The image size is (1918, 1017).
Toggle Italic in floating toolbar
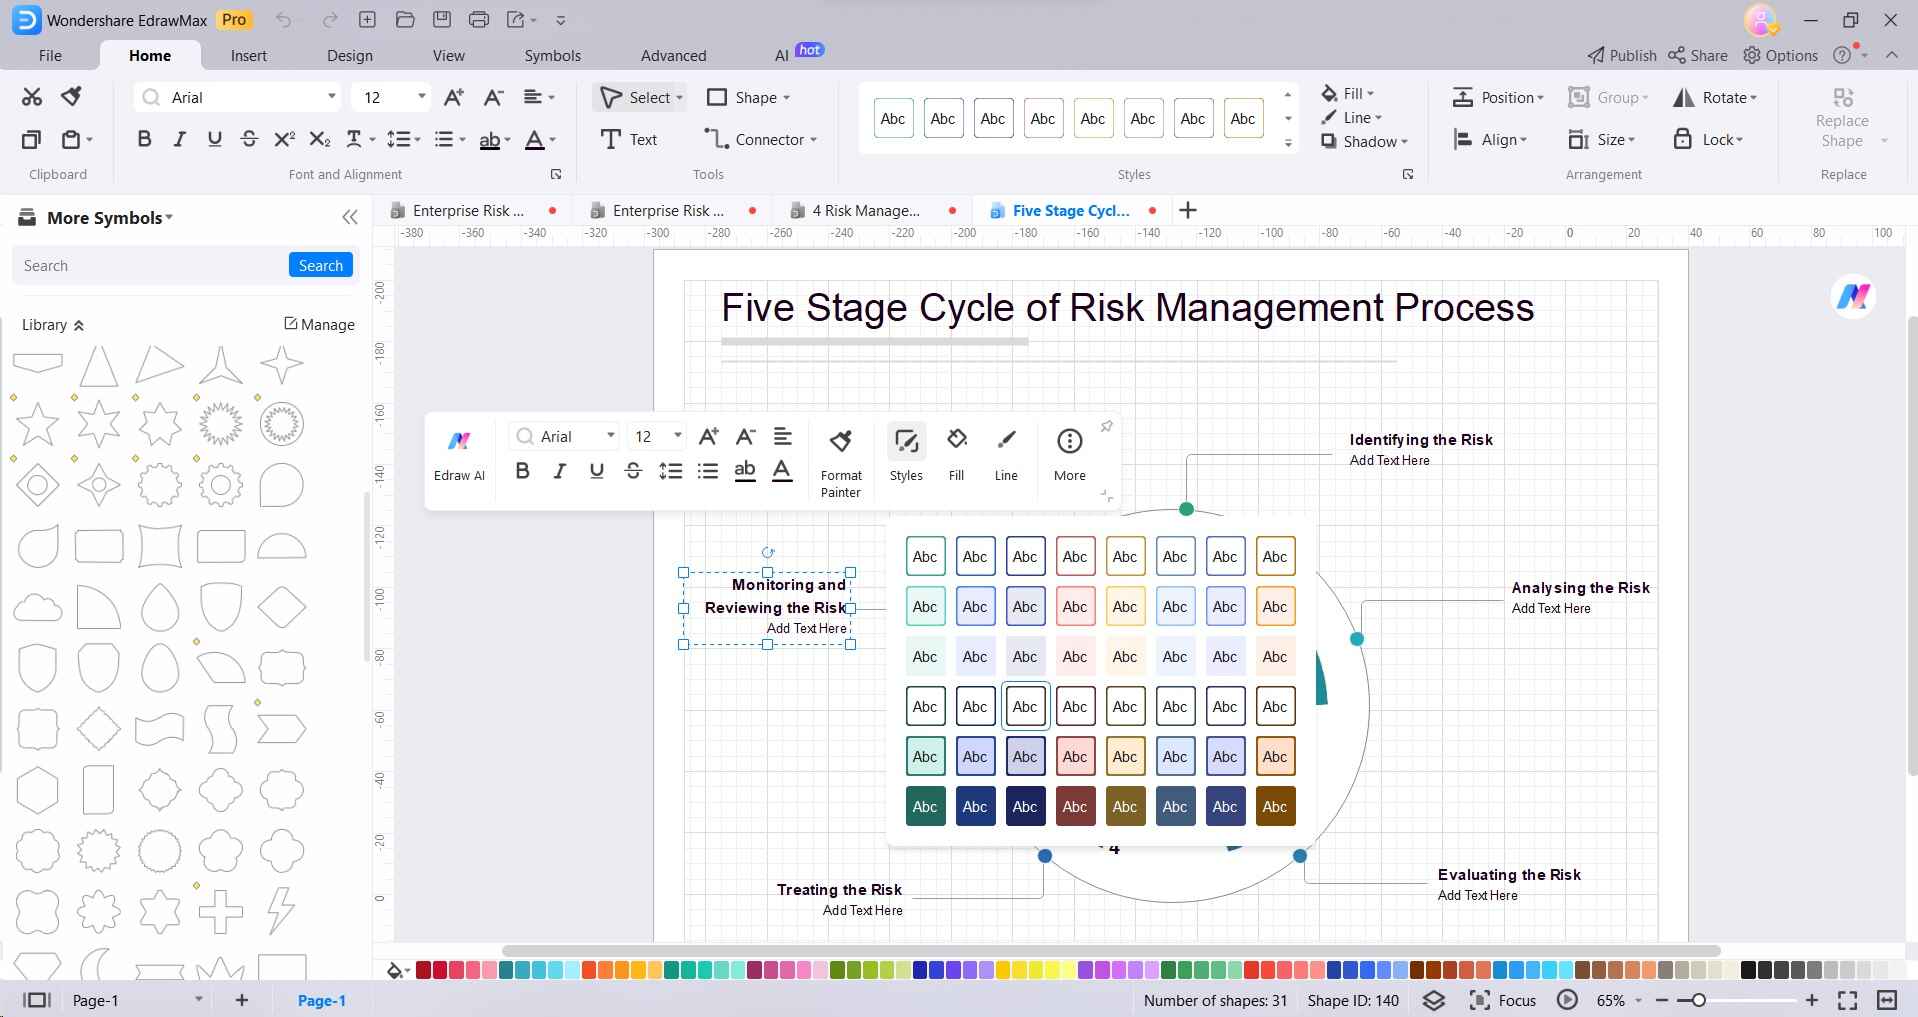click(x=559, y=471)
